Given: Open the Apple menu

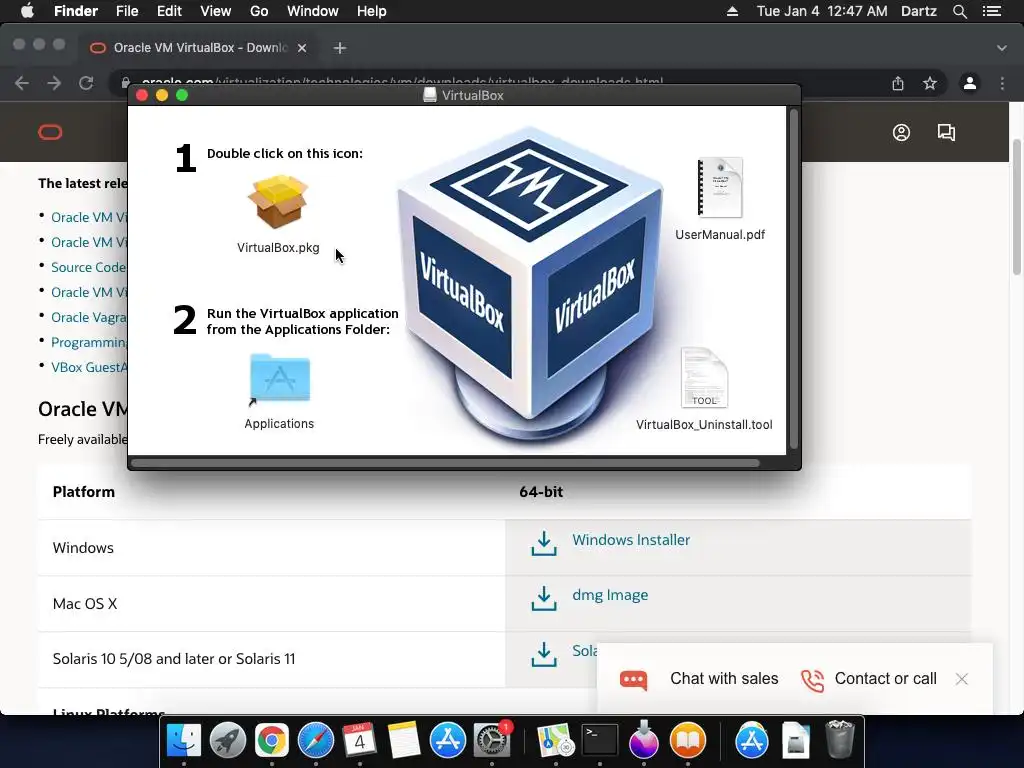Looking at the screenshot, I should point(27,11).
